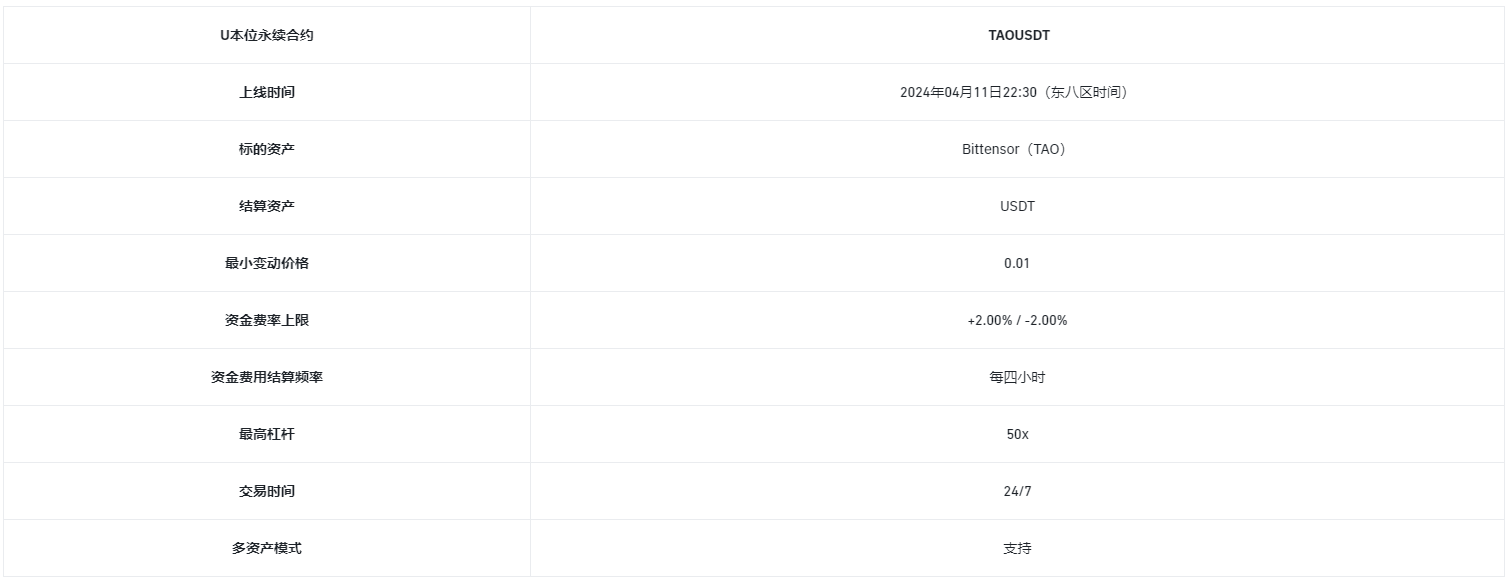
Task: Click the 结算资产 row label
Action: tap(266, 206)
